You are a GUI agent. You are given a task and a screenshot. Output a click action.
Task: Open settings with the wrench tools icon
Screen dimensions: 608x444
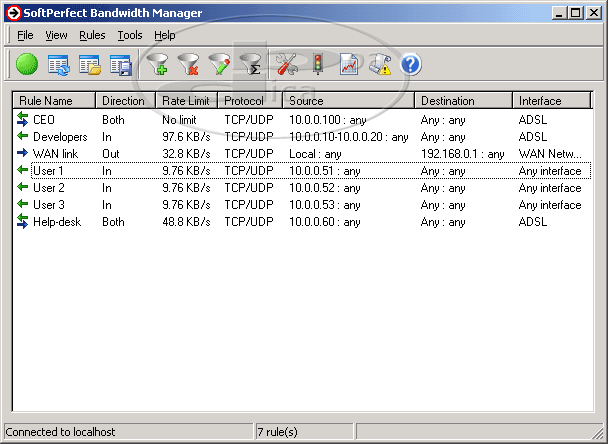coord(286,66)
